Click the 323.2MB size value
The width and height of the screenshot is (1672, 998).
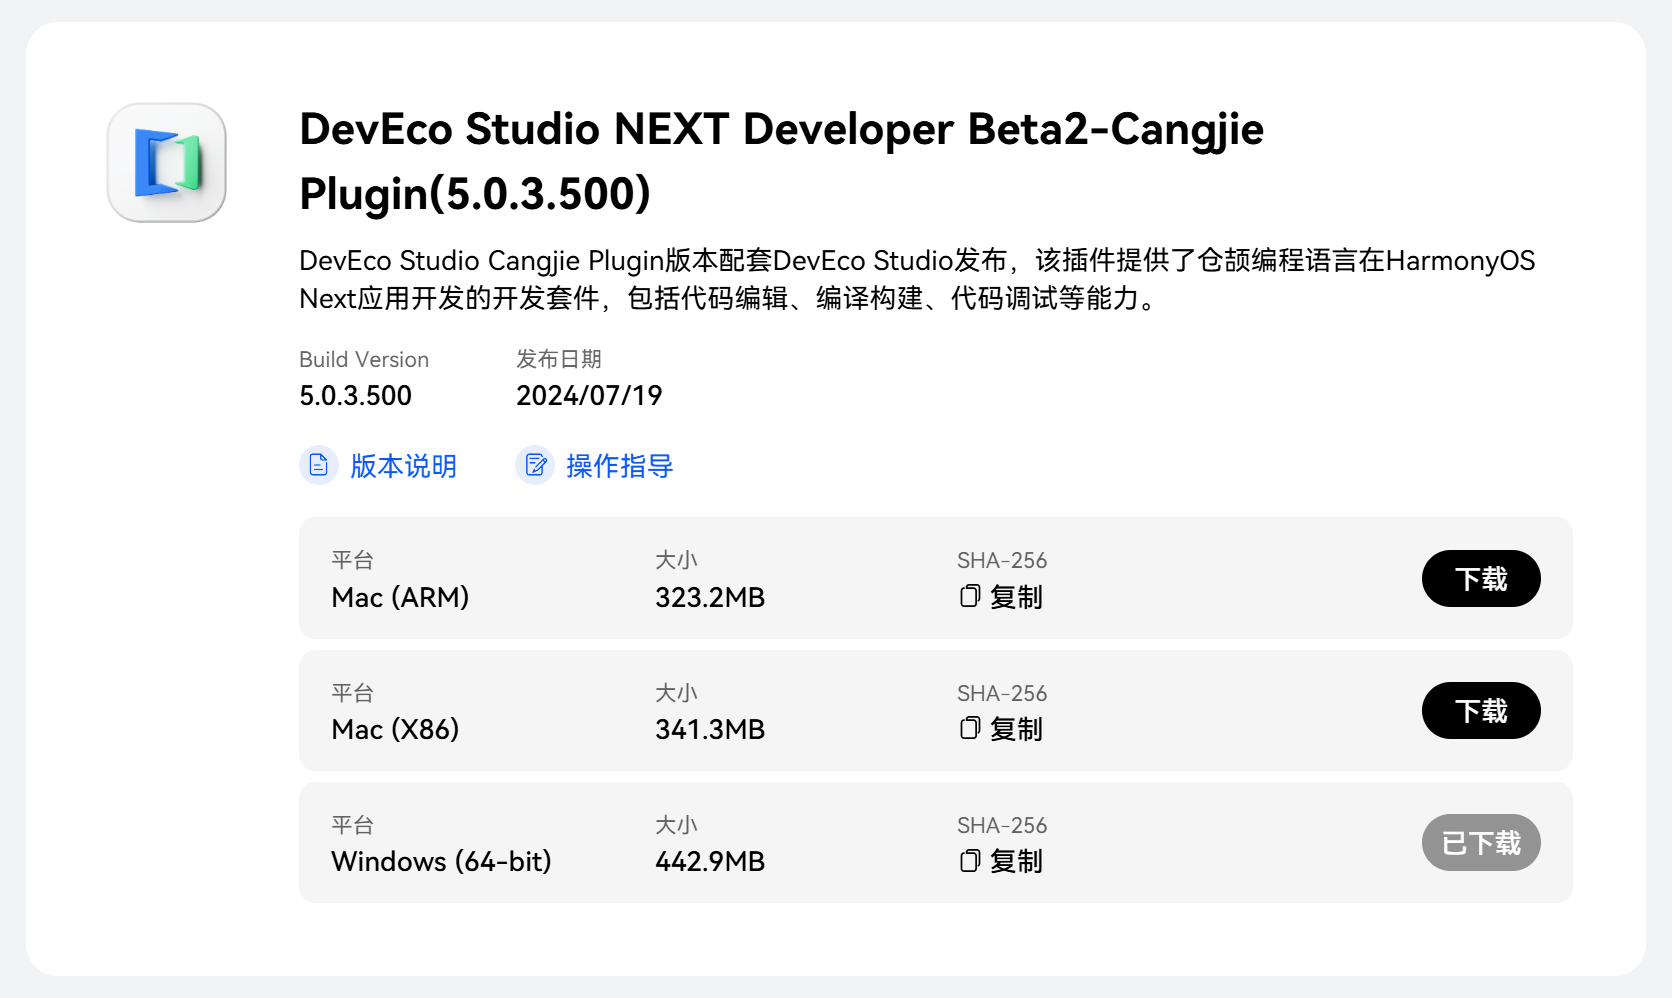710,598
